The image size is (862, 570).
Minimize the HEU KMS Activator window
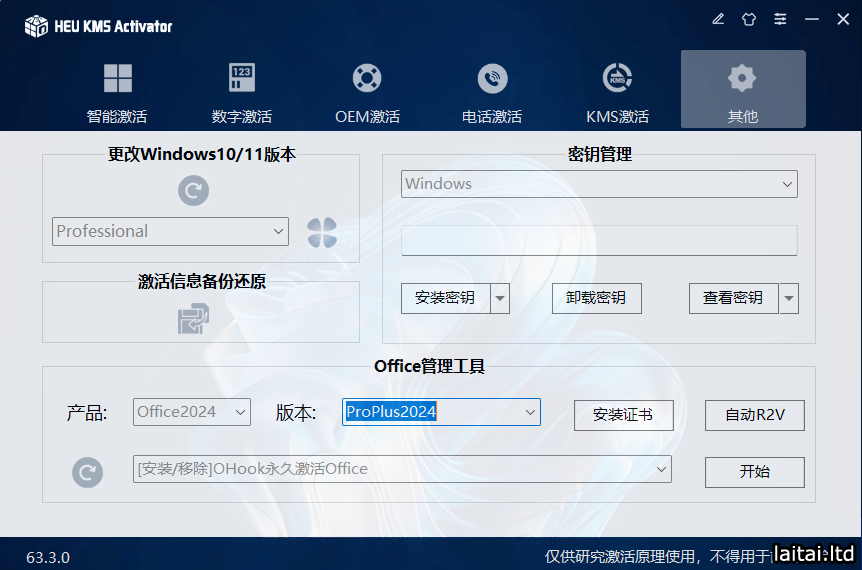pyautogui.click(x=811, y=19)
